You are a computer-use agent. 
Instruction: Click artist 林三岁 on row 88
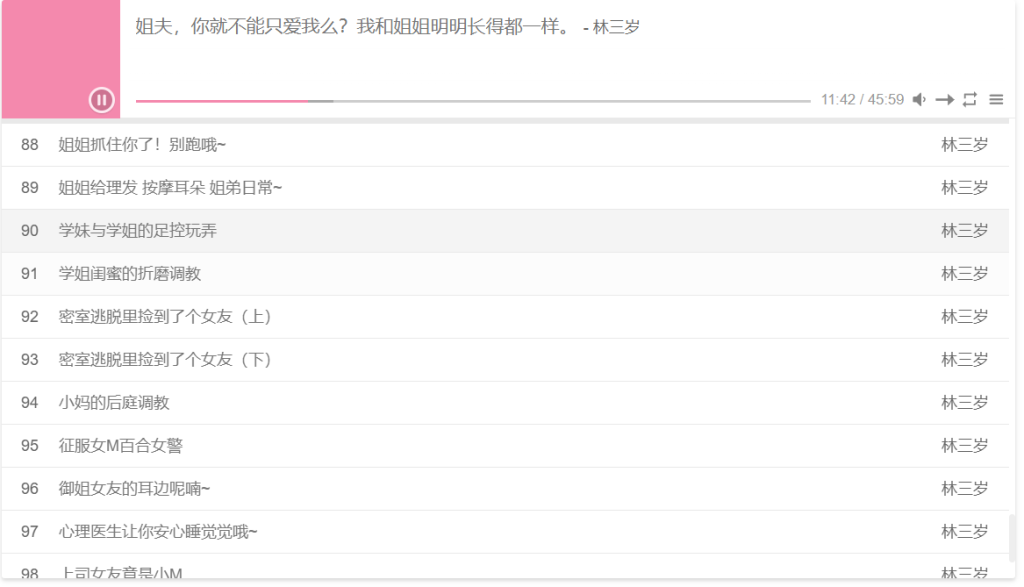click(x=964, y=145)
